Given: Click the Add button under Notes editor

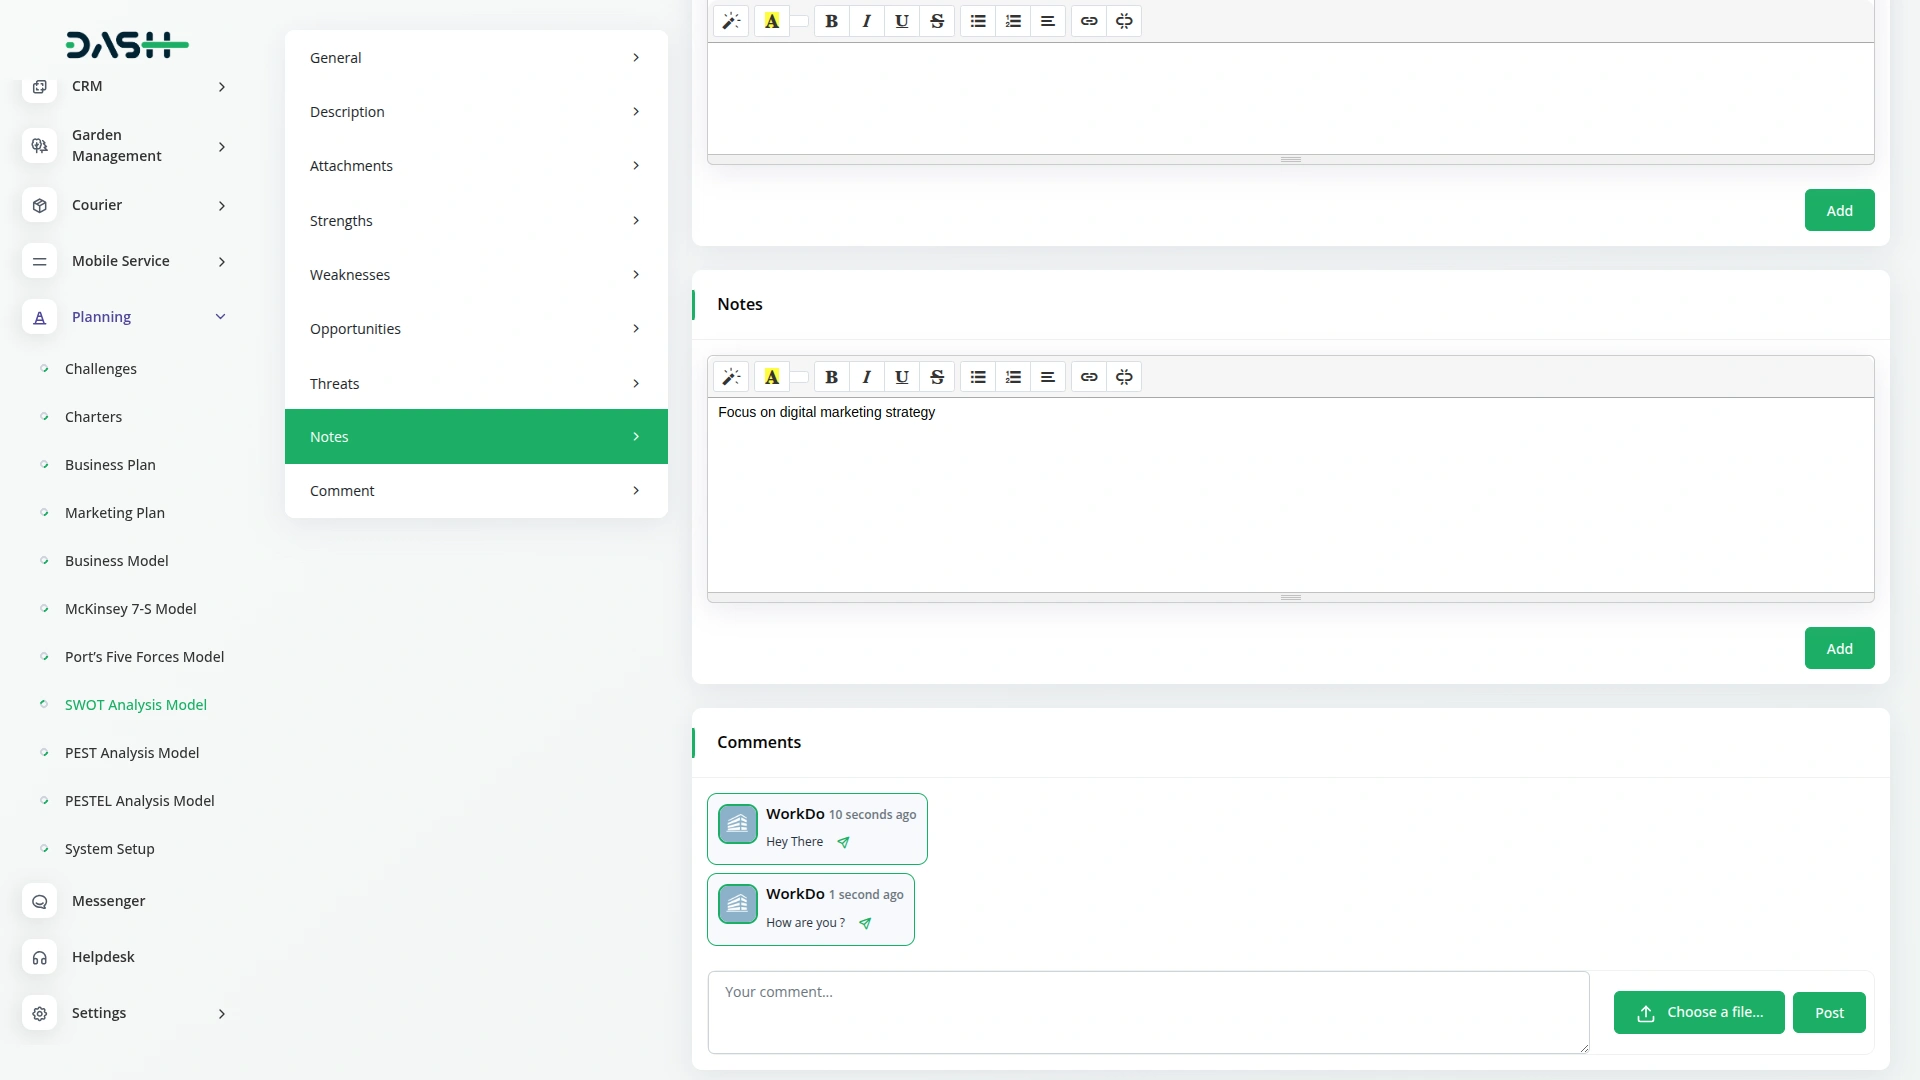Looking at the screenshot, I should click(x=1838, y=648).
